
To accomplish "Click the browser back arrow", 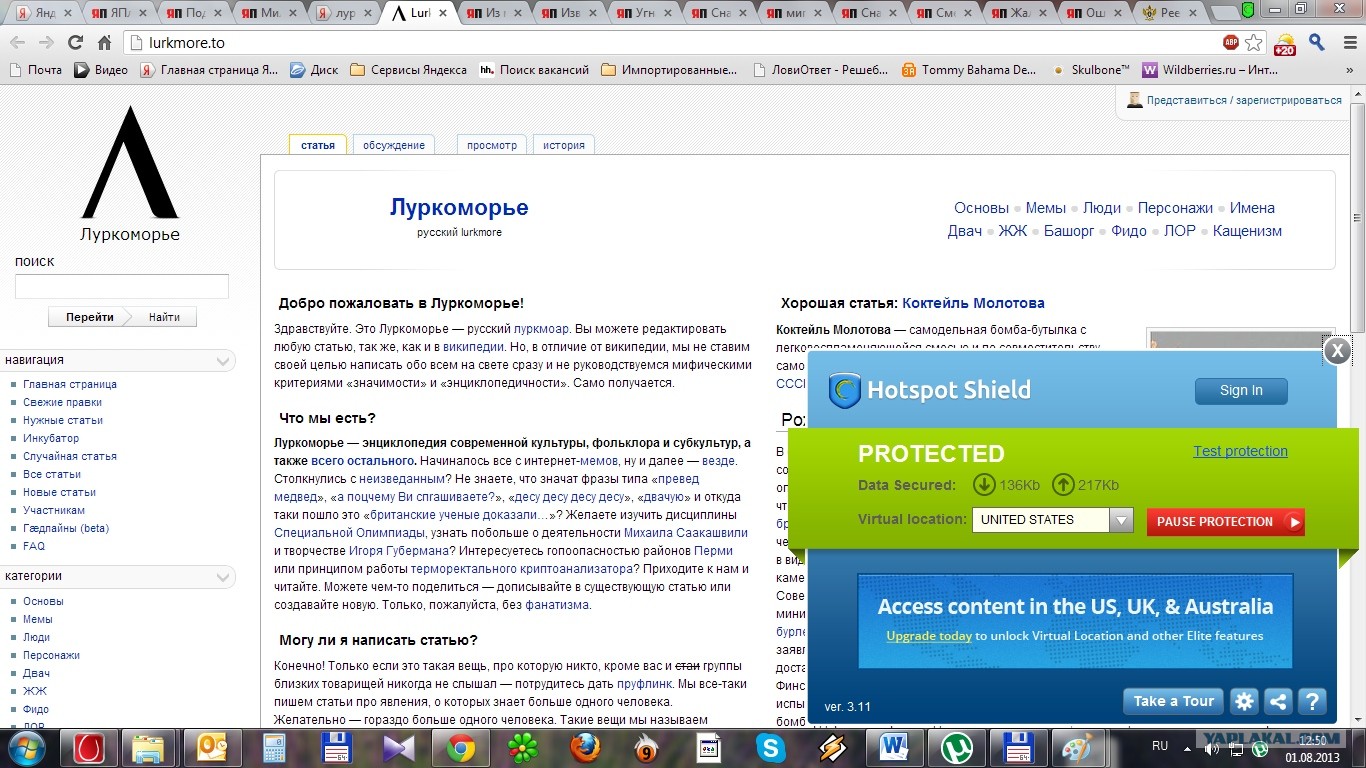I will point(17,42).
